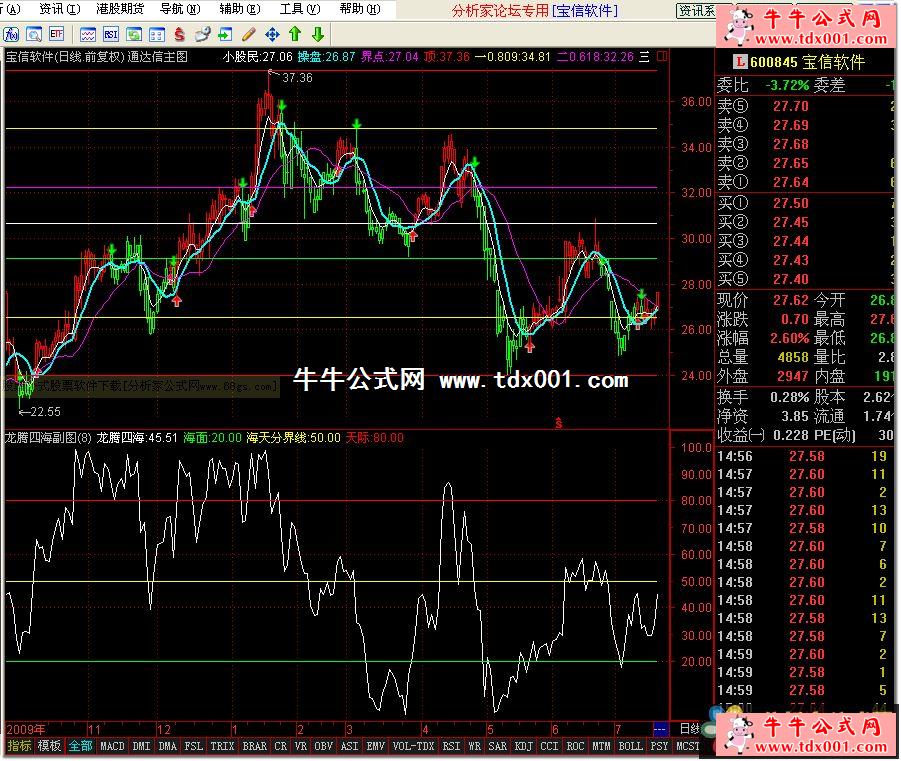Click the 买① bid price 27.50
The width and height of the screenshot is (901, 761).
[x=791, y=203]
